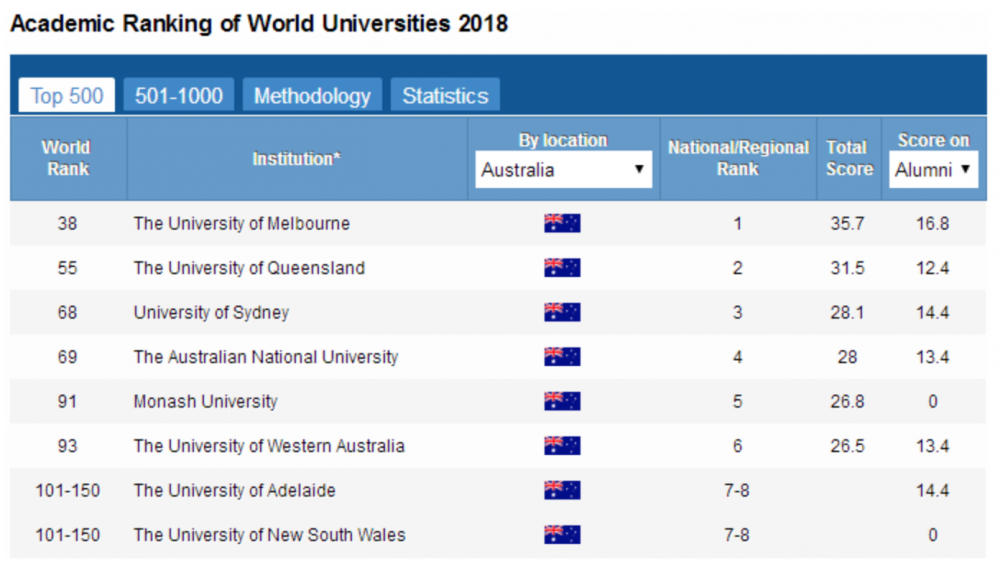Click national rank 1 for Melbourne
The image size is (1000, 577).
coord(737,224)
